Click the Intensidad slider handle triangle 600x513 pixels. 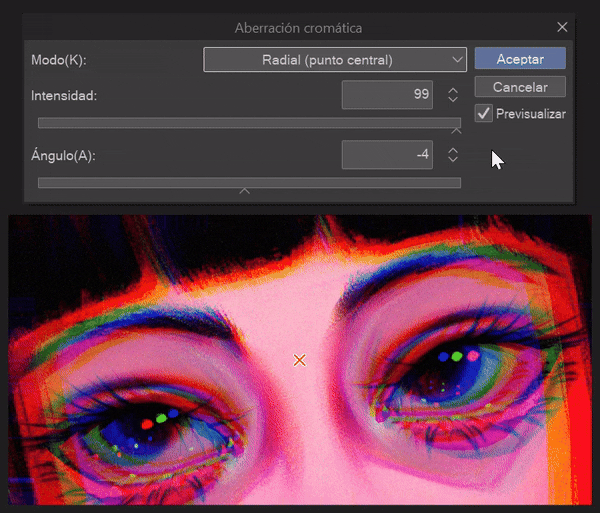coord(456,131)
